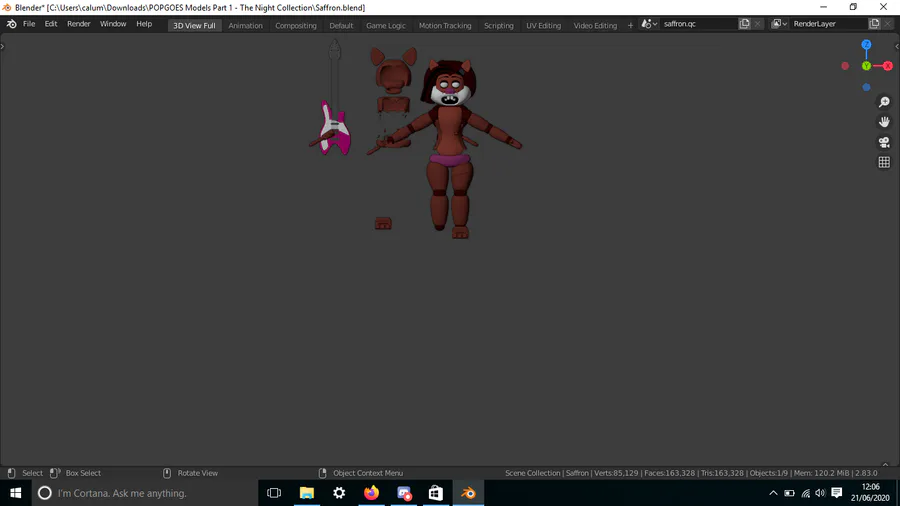Switch to the Video Editing workspace tab
900x506 pixels.
pyautogui.click(x=595, y=25)
